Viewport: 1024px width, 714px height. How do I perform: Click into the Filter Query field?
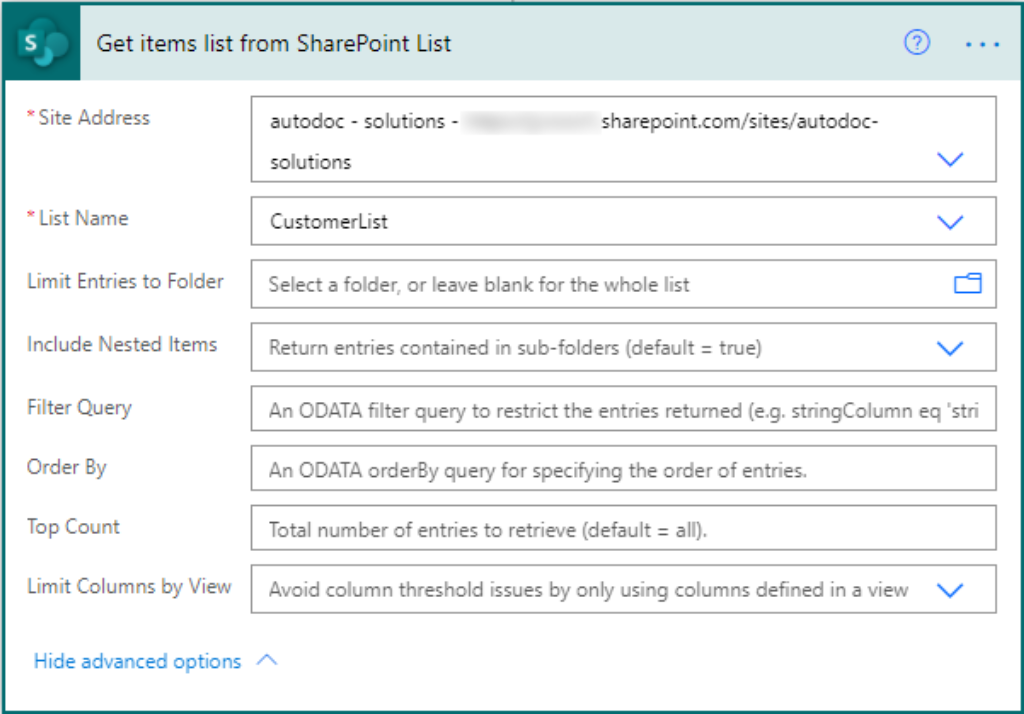tap(622, 411)
